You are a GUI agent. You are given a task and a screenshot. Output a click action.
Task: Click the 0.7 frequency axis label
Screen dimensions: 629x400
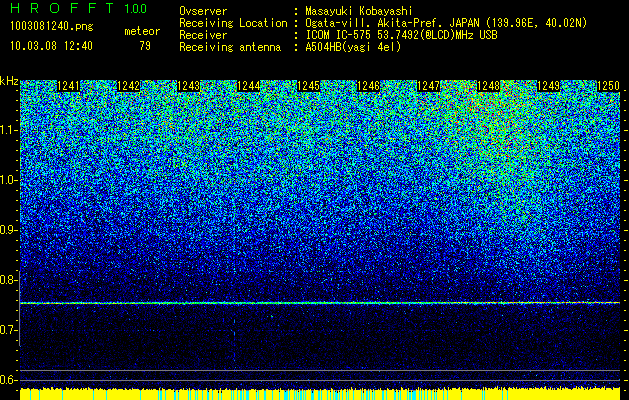pyautogui.click(x=9, y=330)
